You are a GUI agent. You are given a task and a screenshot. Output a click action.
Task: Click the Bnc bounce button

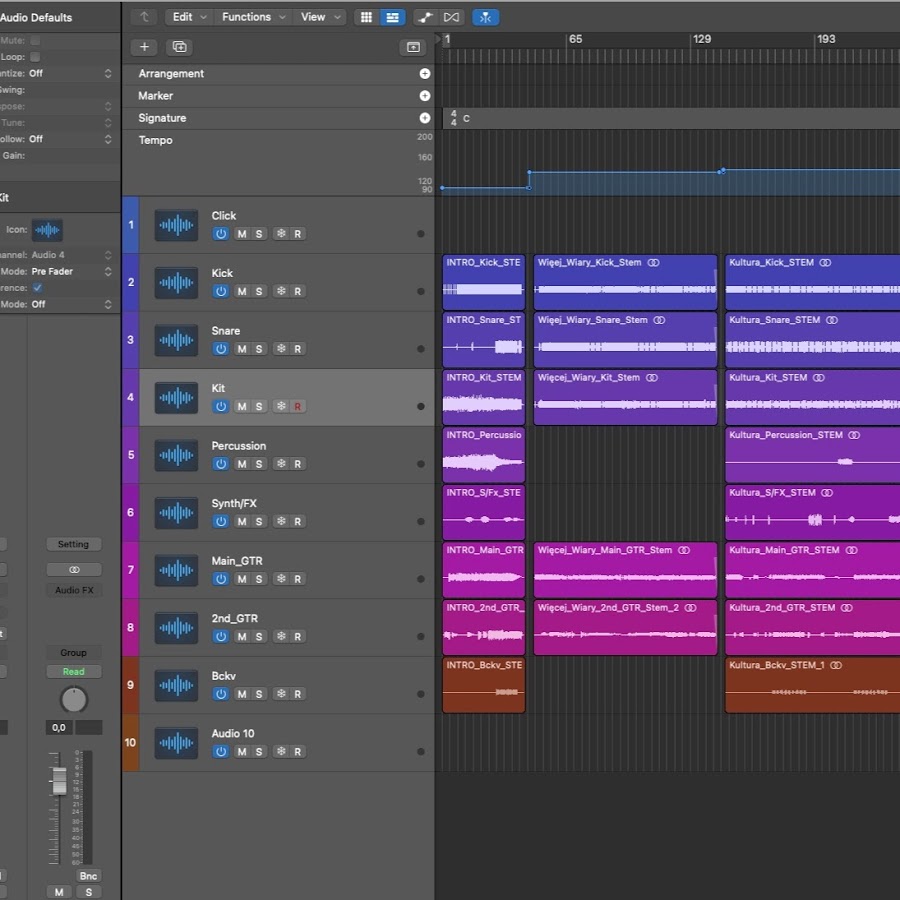pos(88,876)
